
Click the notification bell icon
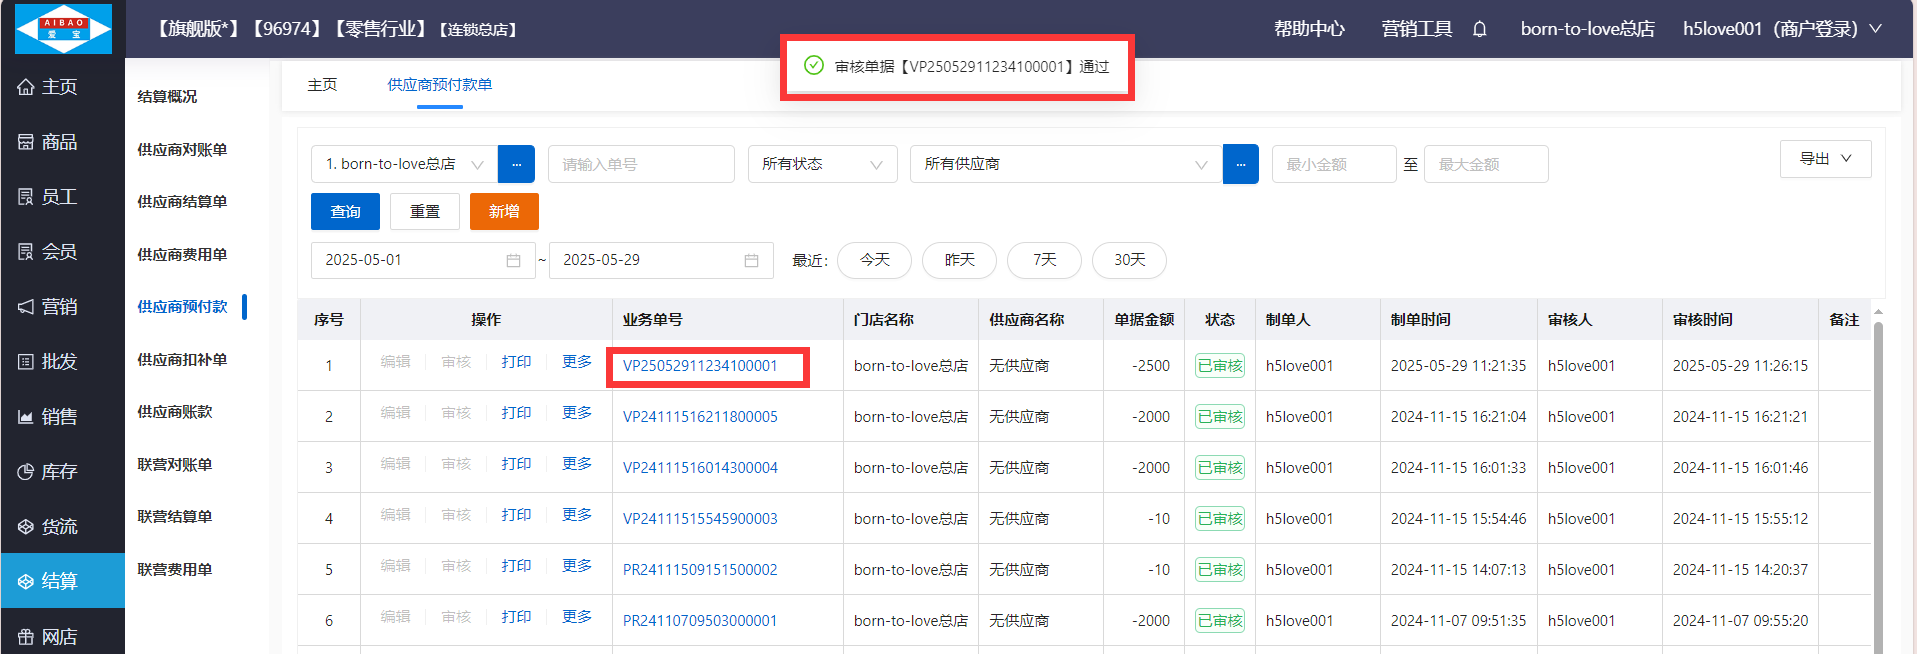point(1479,29)
